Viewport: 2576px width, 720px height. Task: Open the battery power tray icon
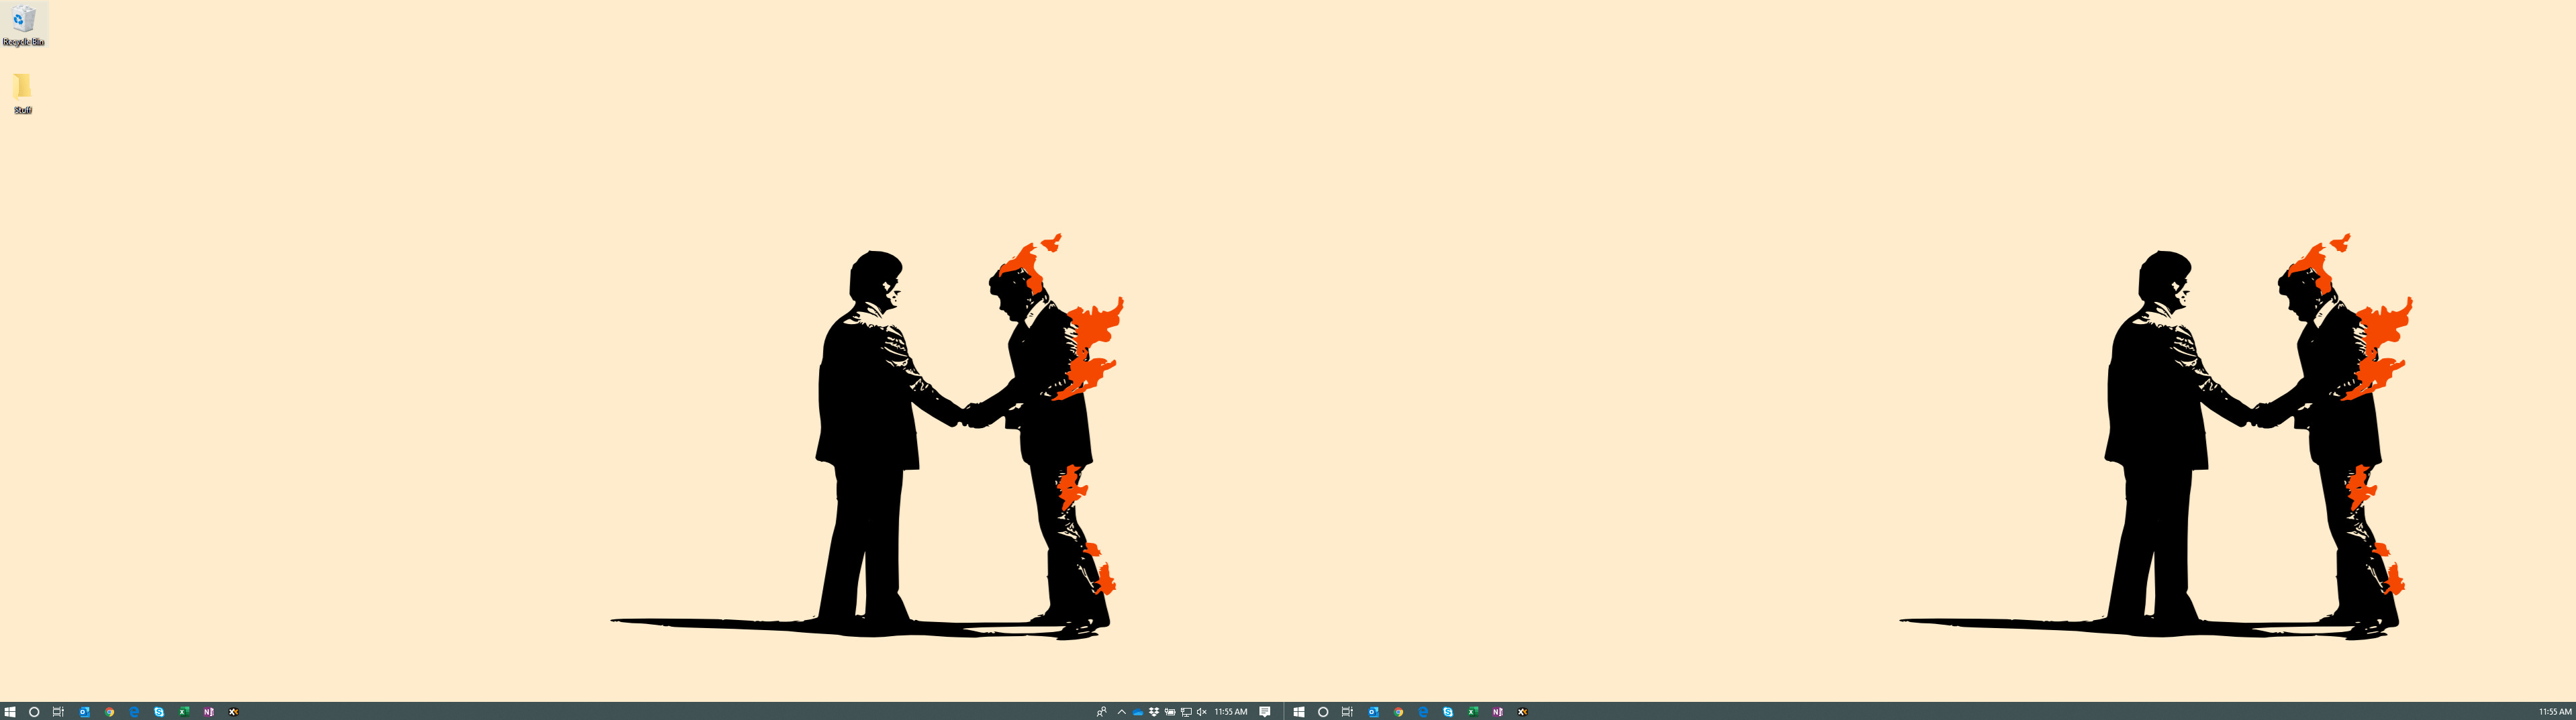(x=1170, y=712)
